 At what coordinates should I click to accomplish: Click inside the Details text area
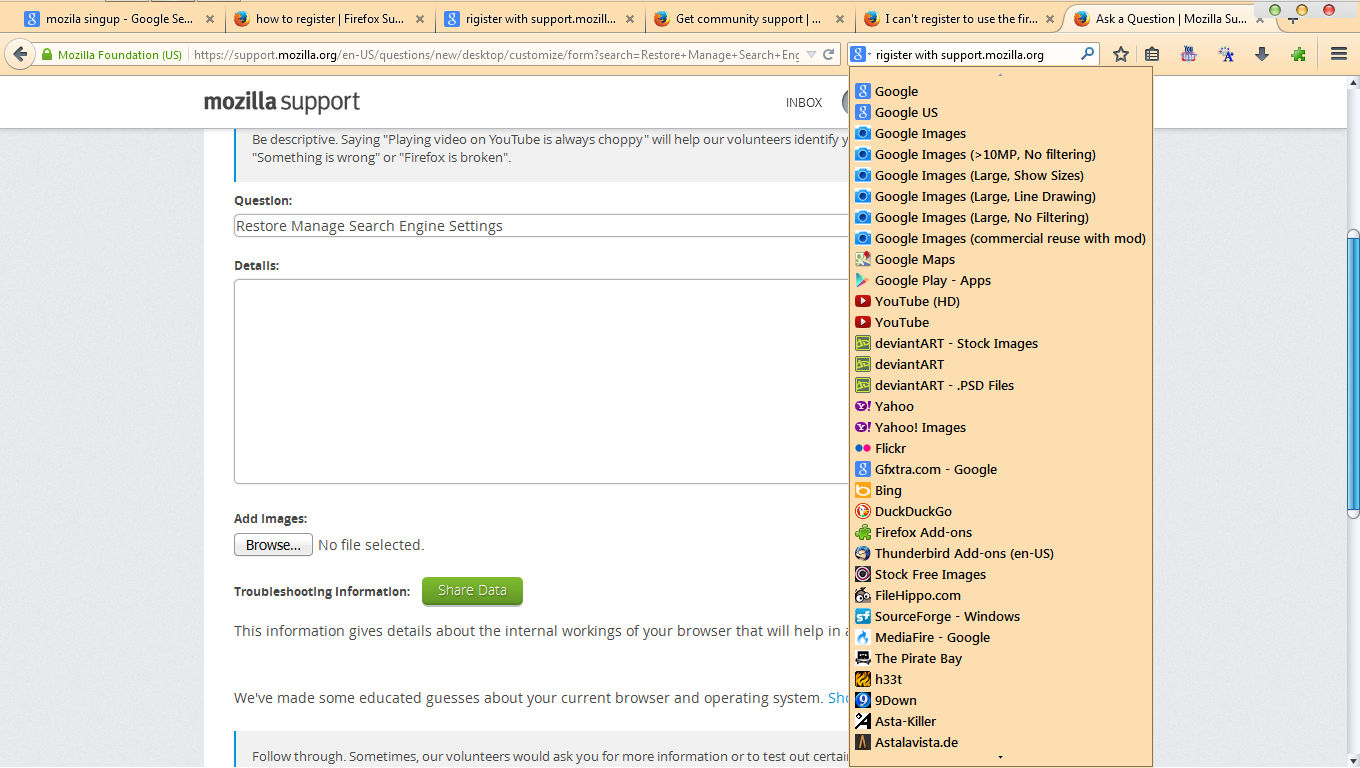point(541,382)
